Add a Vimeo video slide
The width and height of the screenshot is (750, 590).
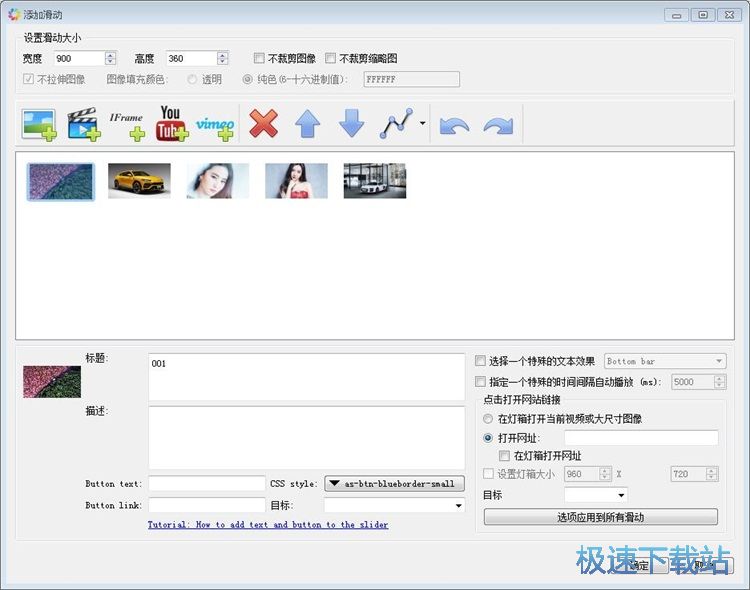click(214, 124)
